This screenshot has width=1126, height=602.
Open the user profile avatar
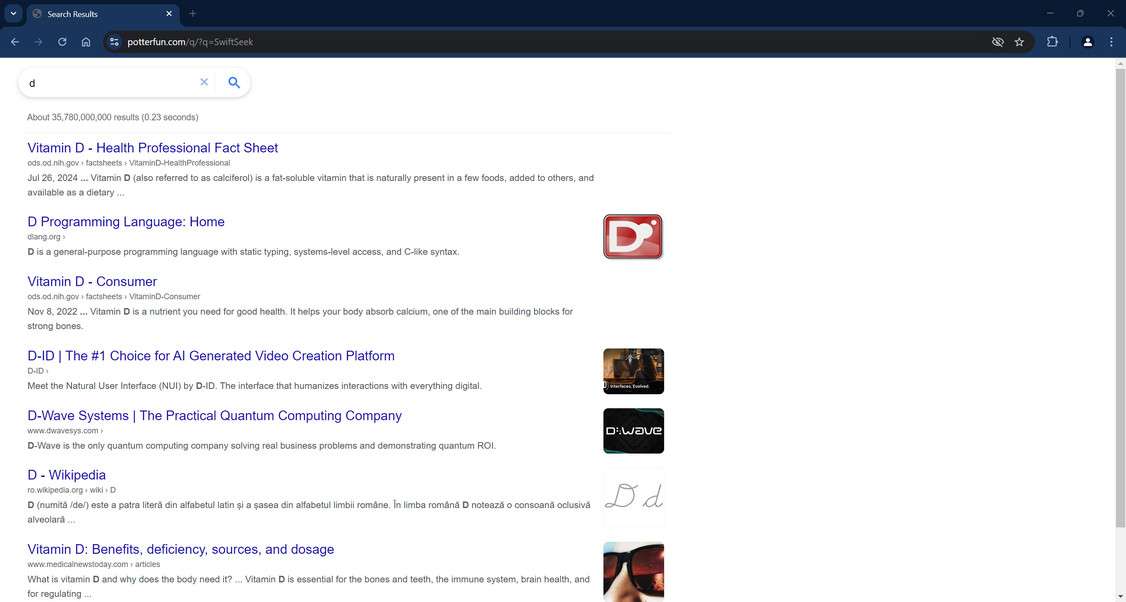click(x=1088, y=42)
